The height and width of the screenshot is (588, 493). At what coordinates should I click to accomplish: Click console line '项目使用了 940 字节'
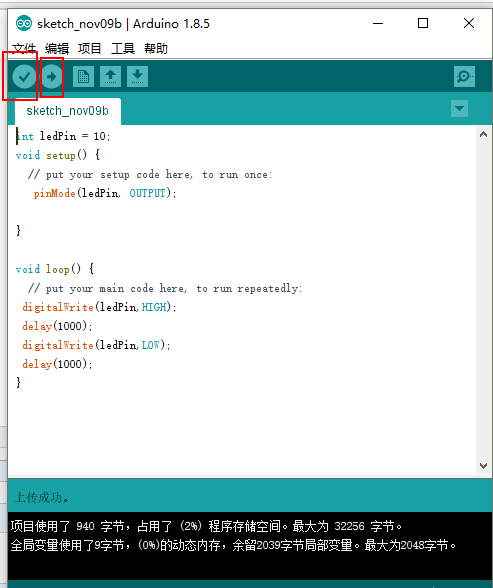pos(206,526)
